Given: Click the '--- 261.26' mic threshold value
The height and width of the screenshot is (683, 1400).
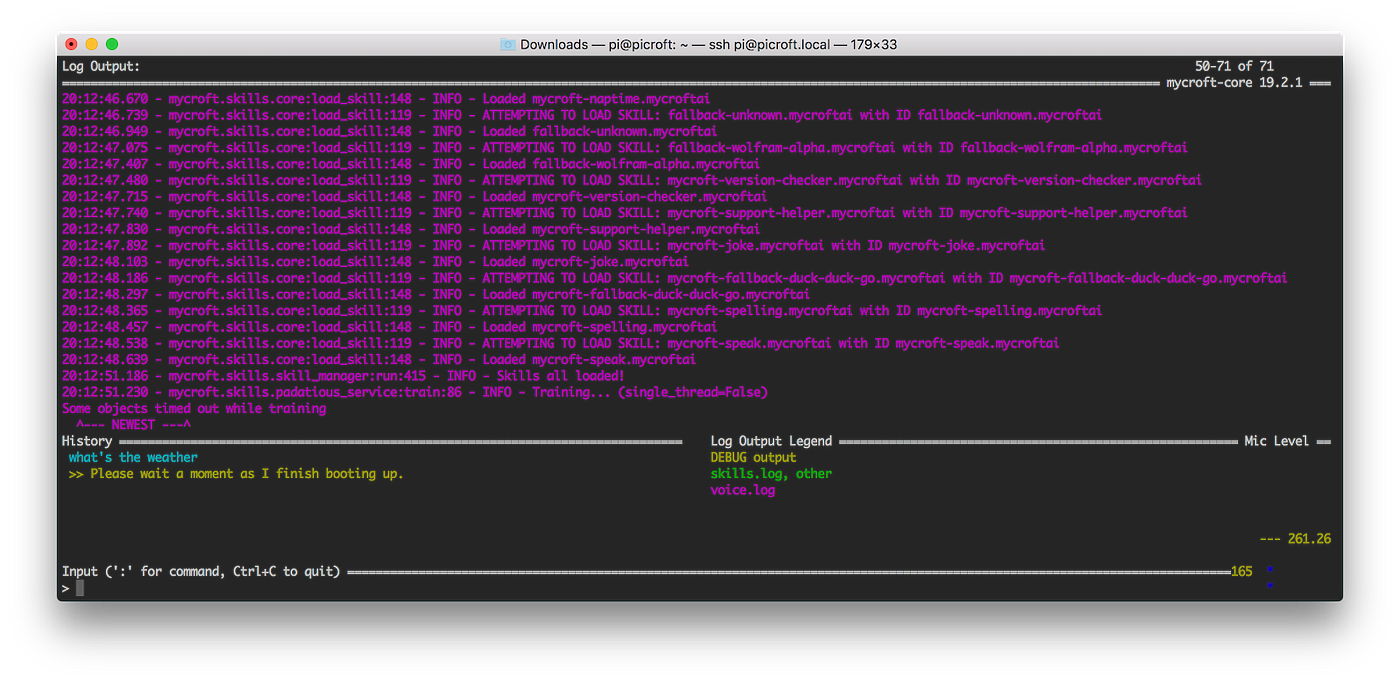Looking at the screenshot, I should (x=1295, y=539).
